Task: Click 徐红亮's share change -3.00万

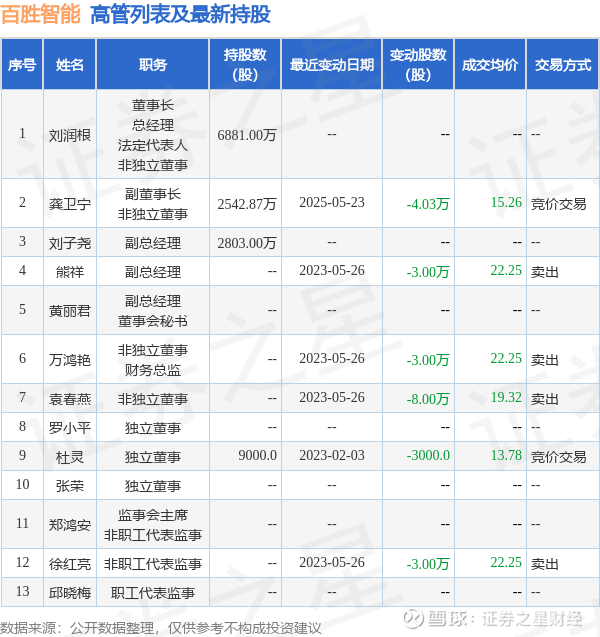Action: (x=428, y=563)
